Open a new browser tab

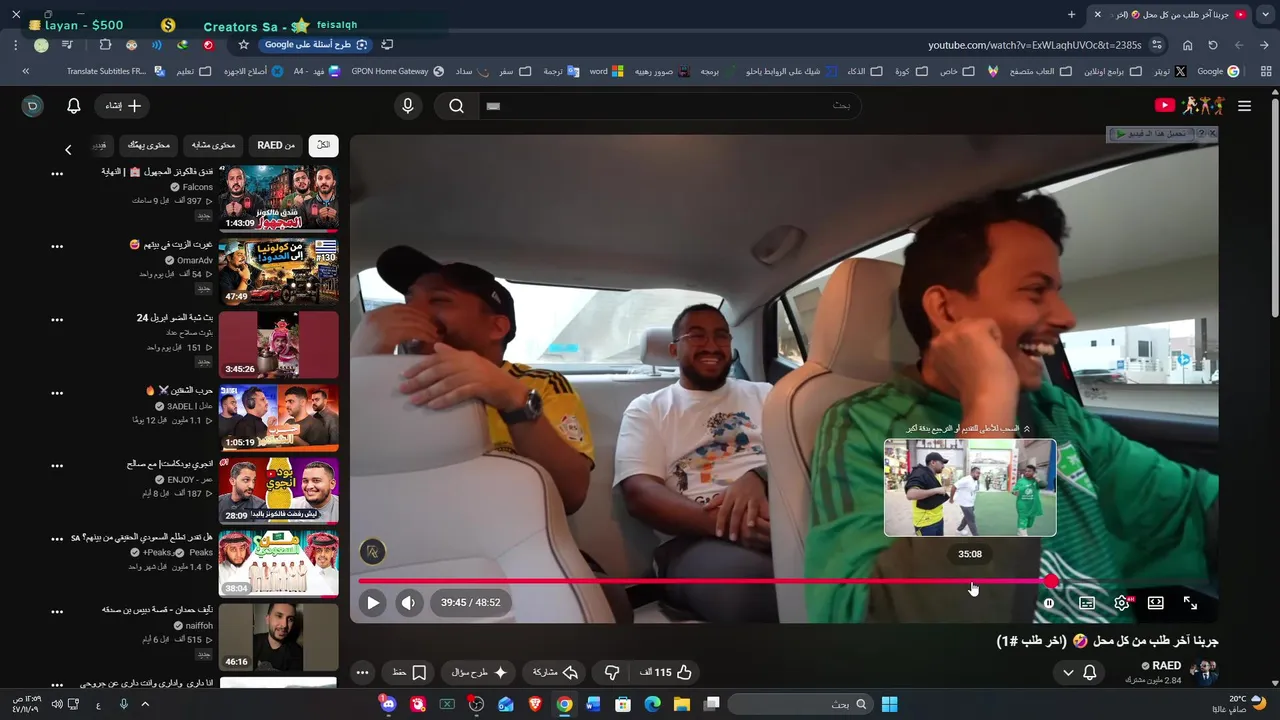1071,15
